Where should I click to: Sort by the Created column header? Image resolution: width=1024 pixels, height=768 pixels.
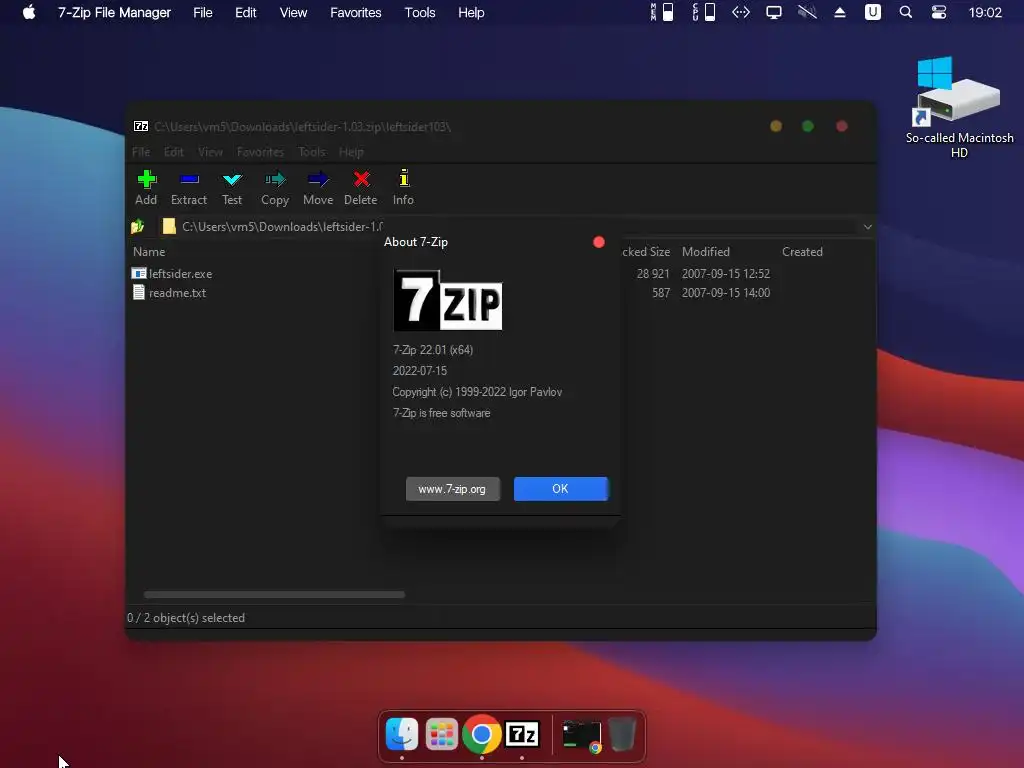(x=803, y=251)
